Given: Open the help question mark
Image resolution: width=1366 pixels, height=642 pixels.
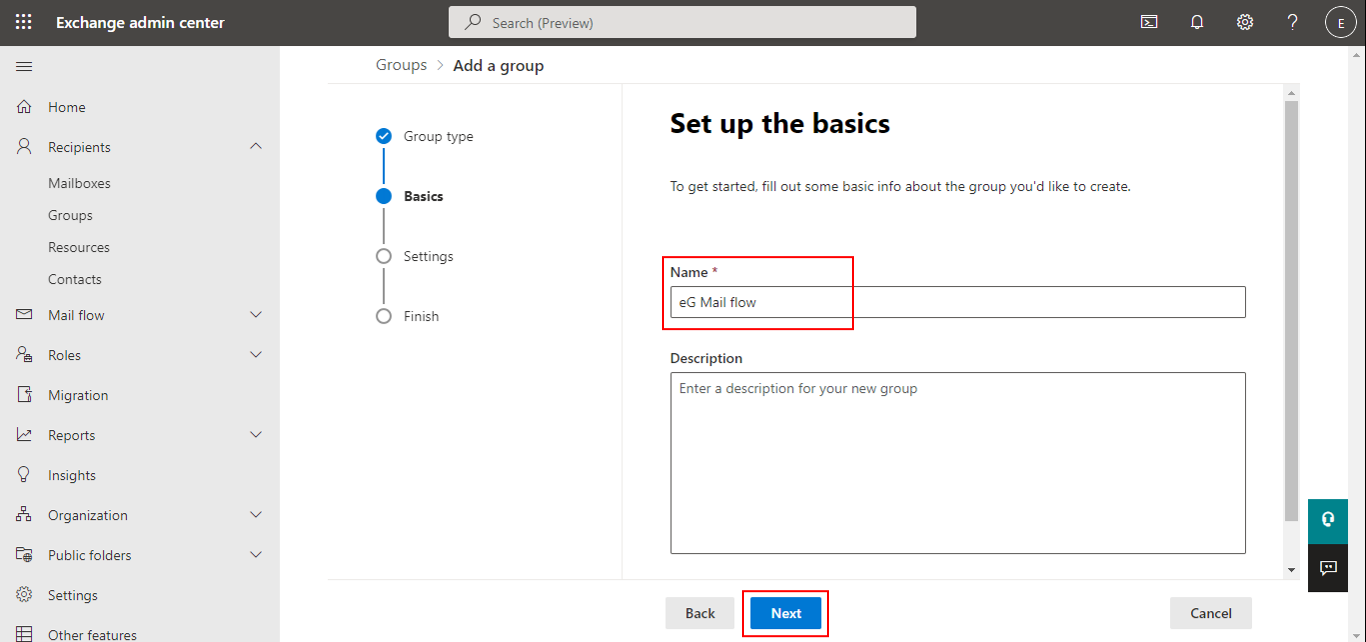Looking at the screenshot, I should click(x=1293, y=22).
